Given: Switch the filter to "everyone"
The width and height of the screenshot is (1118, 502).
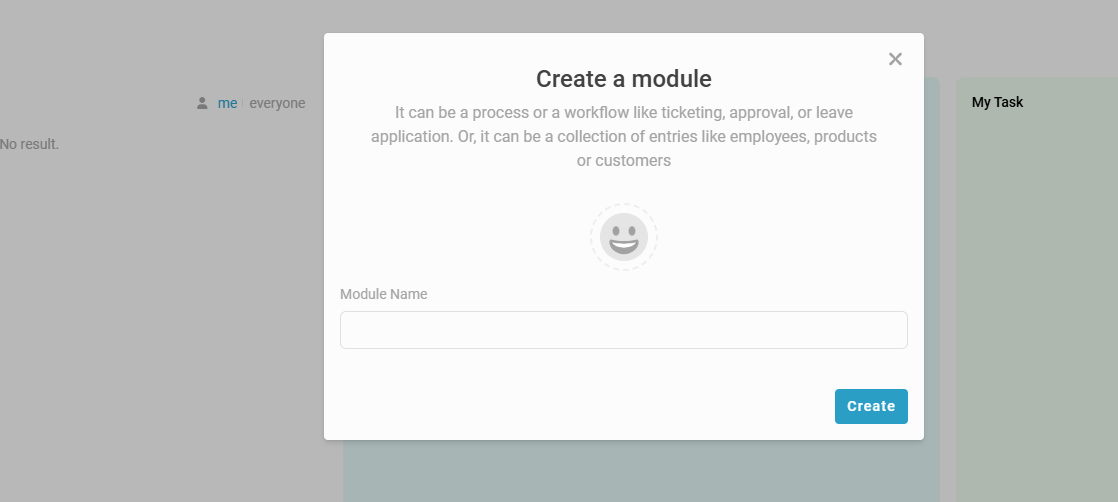Looking at the screenshot, I should tap(277, 103).
